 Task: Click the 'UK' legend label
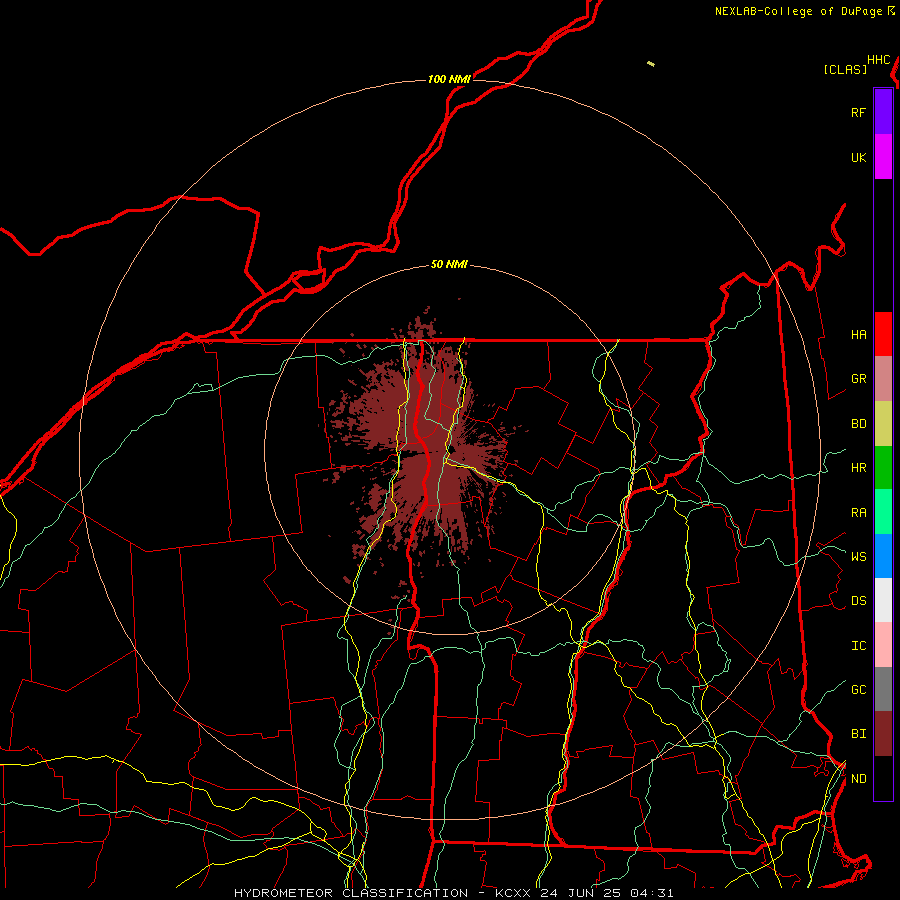point(858,157)
